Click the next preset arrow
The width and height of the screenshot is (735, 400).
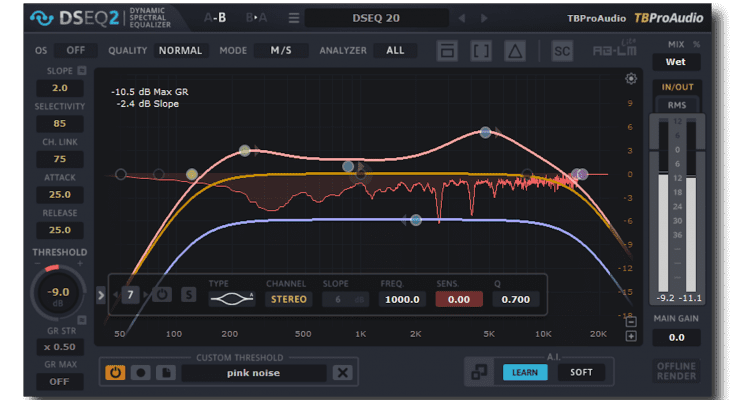click(x=488, y=18)
